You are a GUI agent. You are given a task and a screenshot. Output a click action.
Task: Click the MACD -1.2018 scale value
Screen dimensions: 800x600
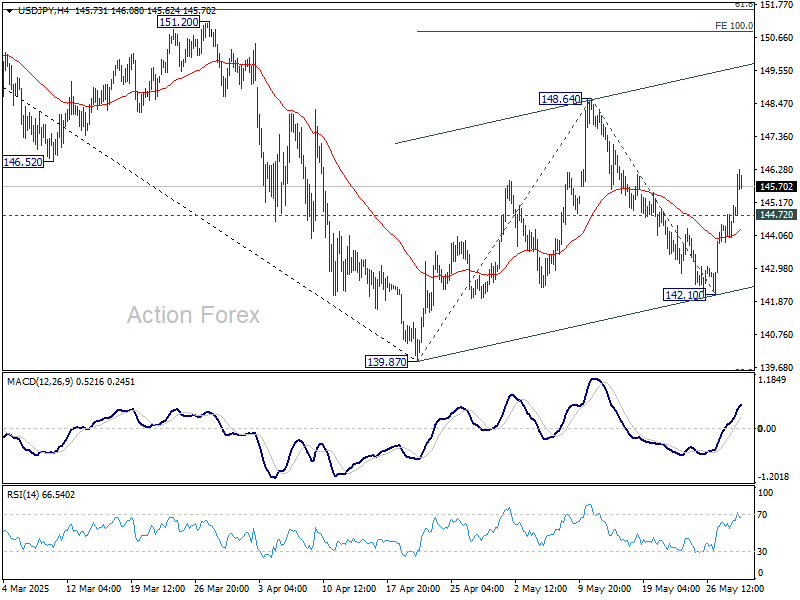point(773,477)
